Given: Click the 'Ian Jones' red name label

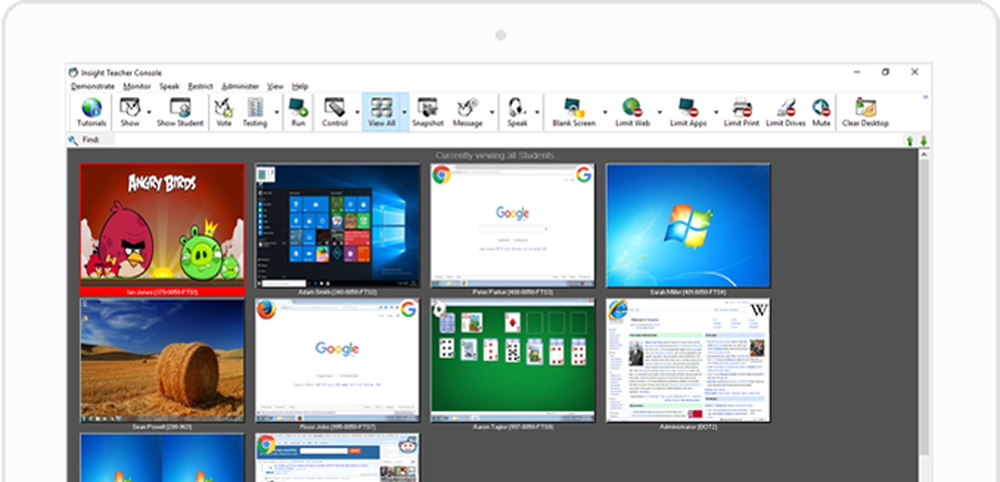Looking at the screenshot, I should click(x=162, y=292).
